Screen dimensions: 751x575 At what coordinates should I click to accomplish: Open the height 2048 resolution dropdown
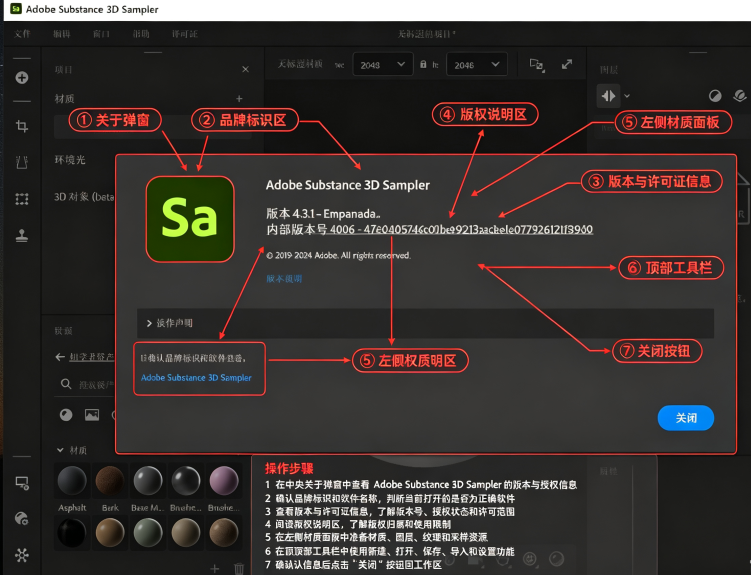coord(476,64)
